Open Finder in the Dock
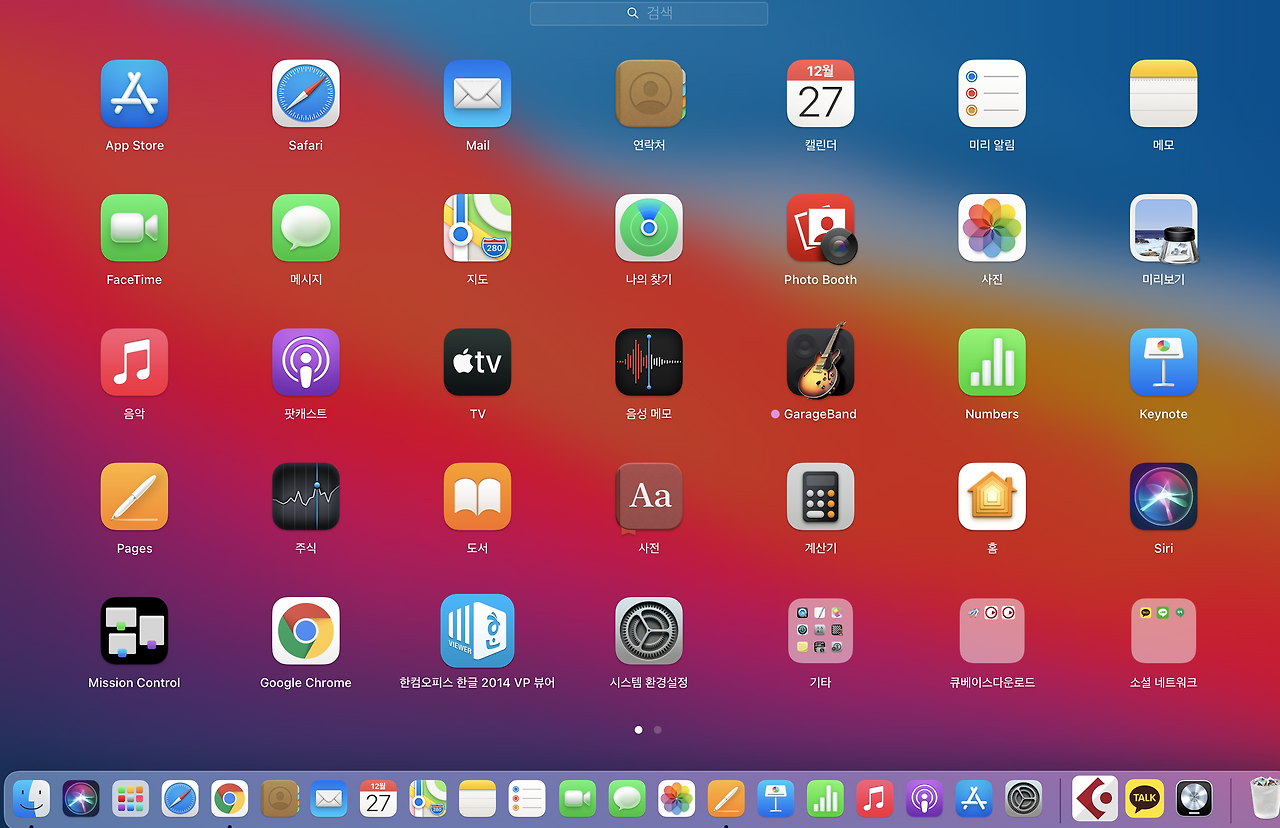 coord(32,798)
